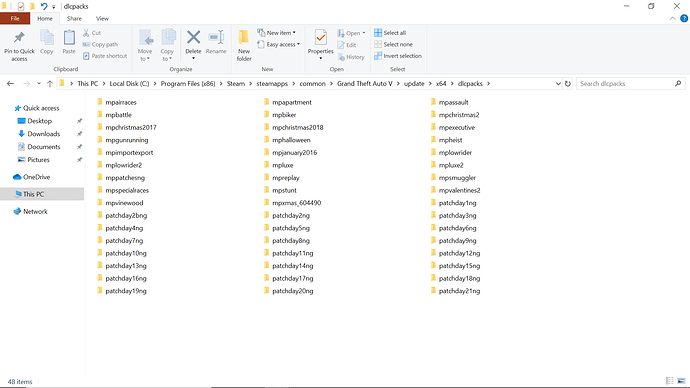Click the Rename icon
690x388 pixels.
(x=216, y=37)
